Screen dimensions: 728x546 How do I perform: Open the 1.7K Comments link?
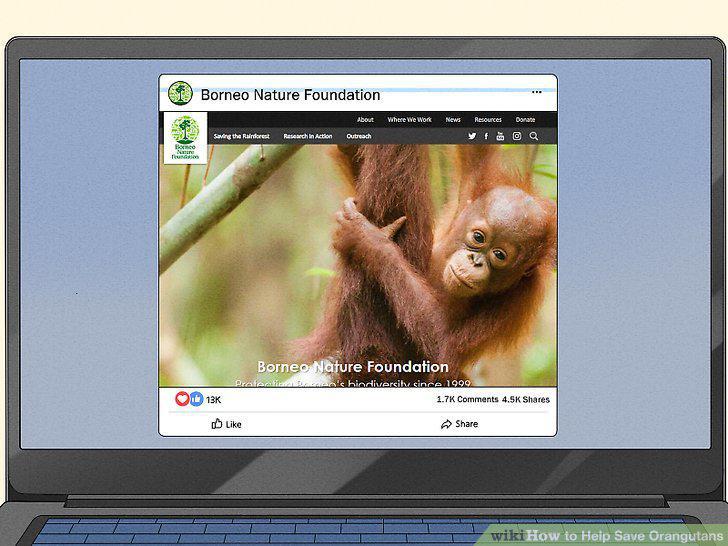pyautogui.click(x=467, y=399)
